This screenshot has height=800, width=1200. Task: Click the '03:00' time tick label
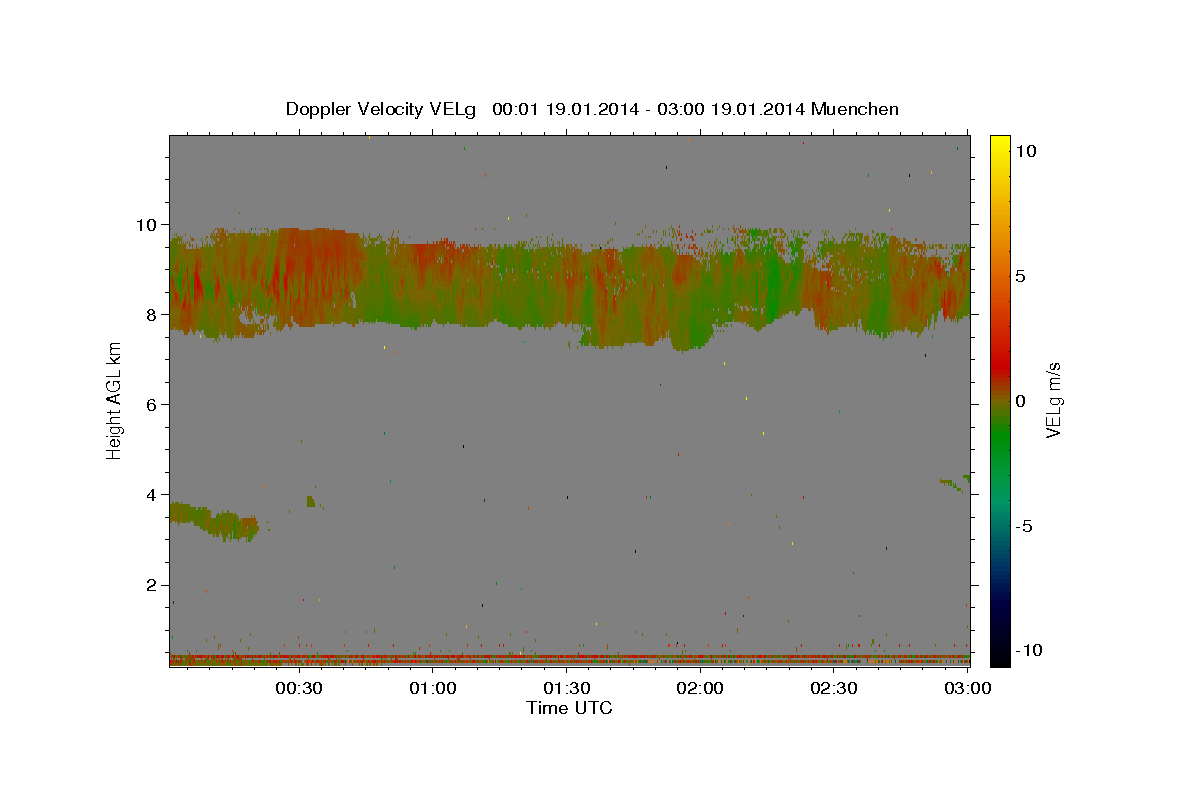(x=968, y=689)
